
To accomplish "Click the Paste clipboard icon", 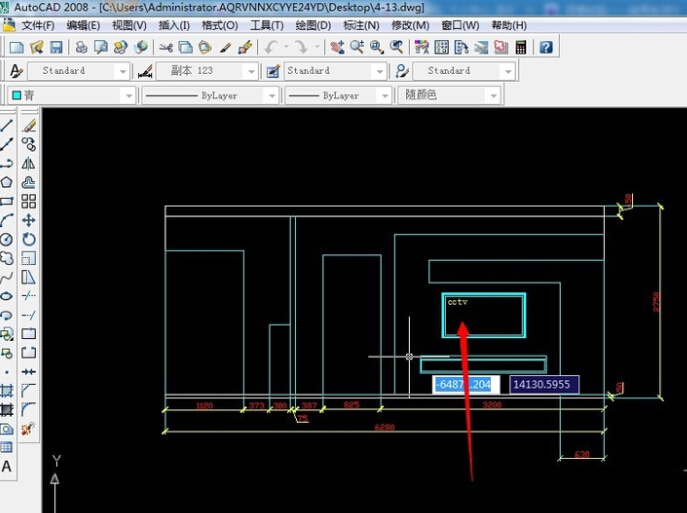I will (x=205, y=47).
